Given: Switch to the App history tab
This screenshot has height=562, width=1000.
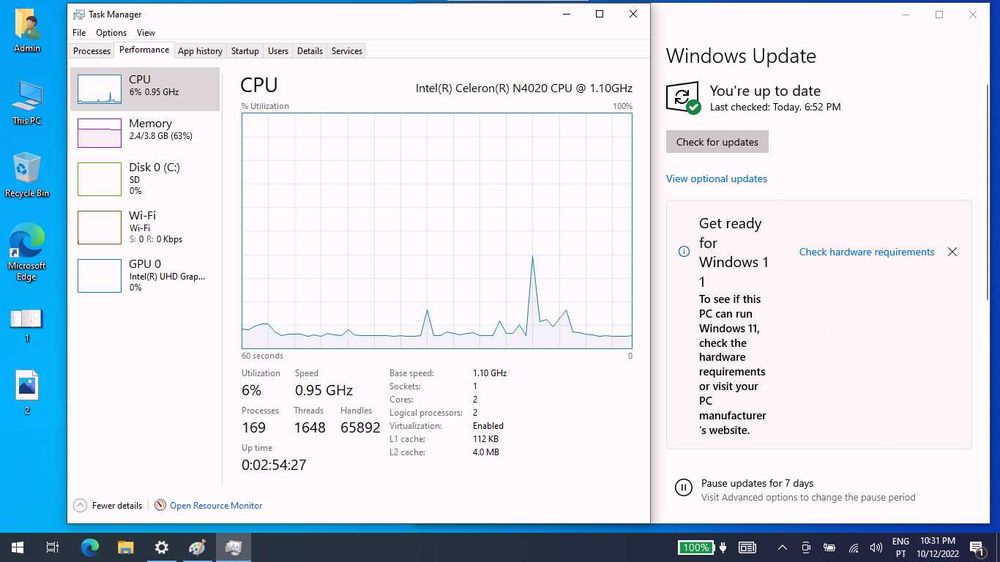Looking at the screenshot, I should (x=200, y=51).
